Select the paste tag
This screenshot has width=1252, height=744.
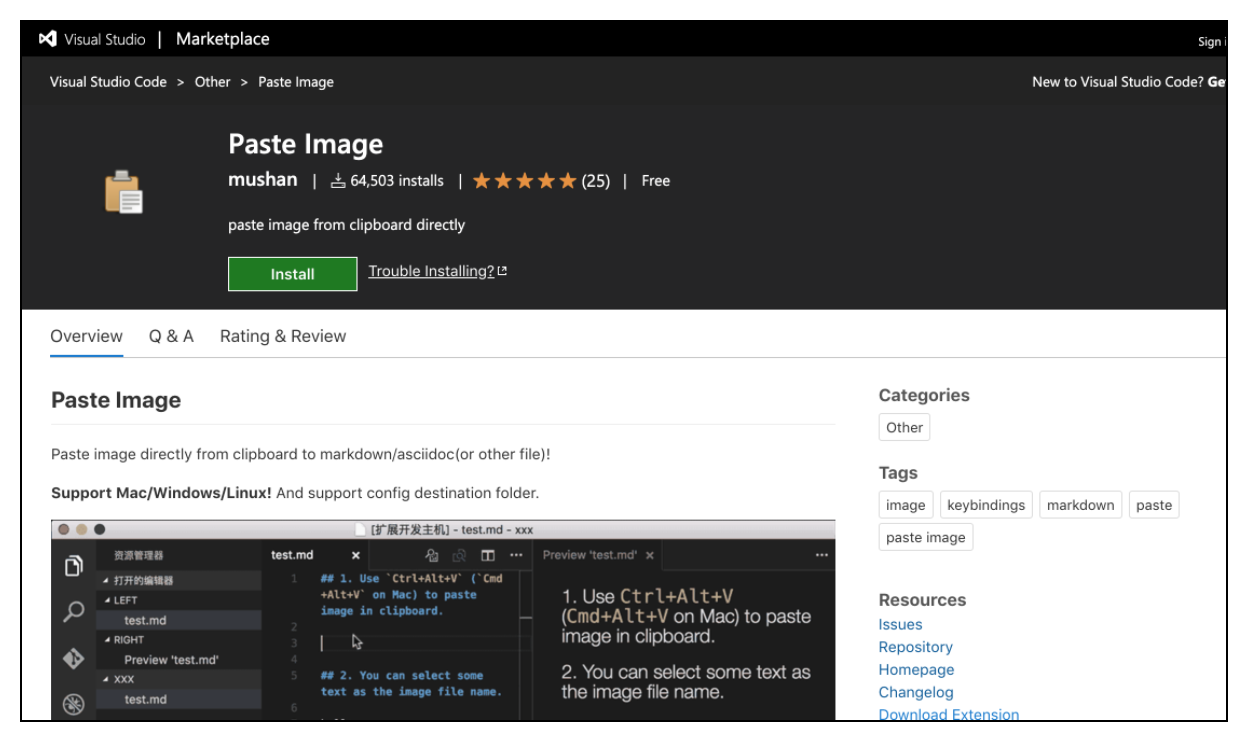tap(1154, 505)
